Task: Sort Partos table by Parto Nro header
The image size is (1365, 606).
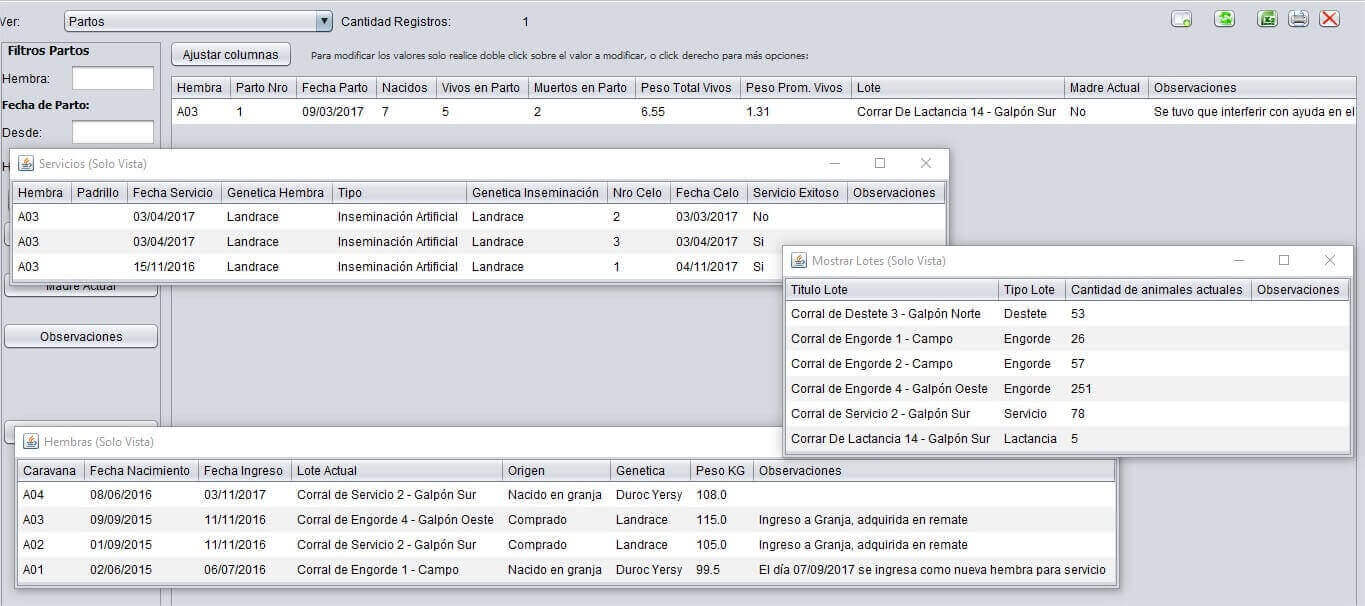Action: tap(263, 88)
